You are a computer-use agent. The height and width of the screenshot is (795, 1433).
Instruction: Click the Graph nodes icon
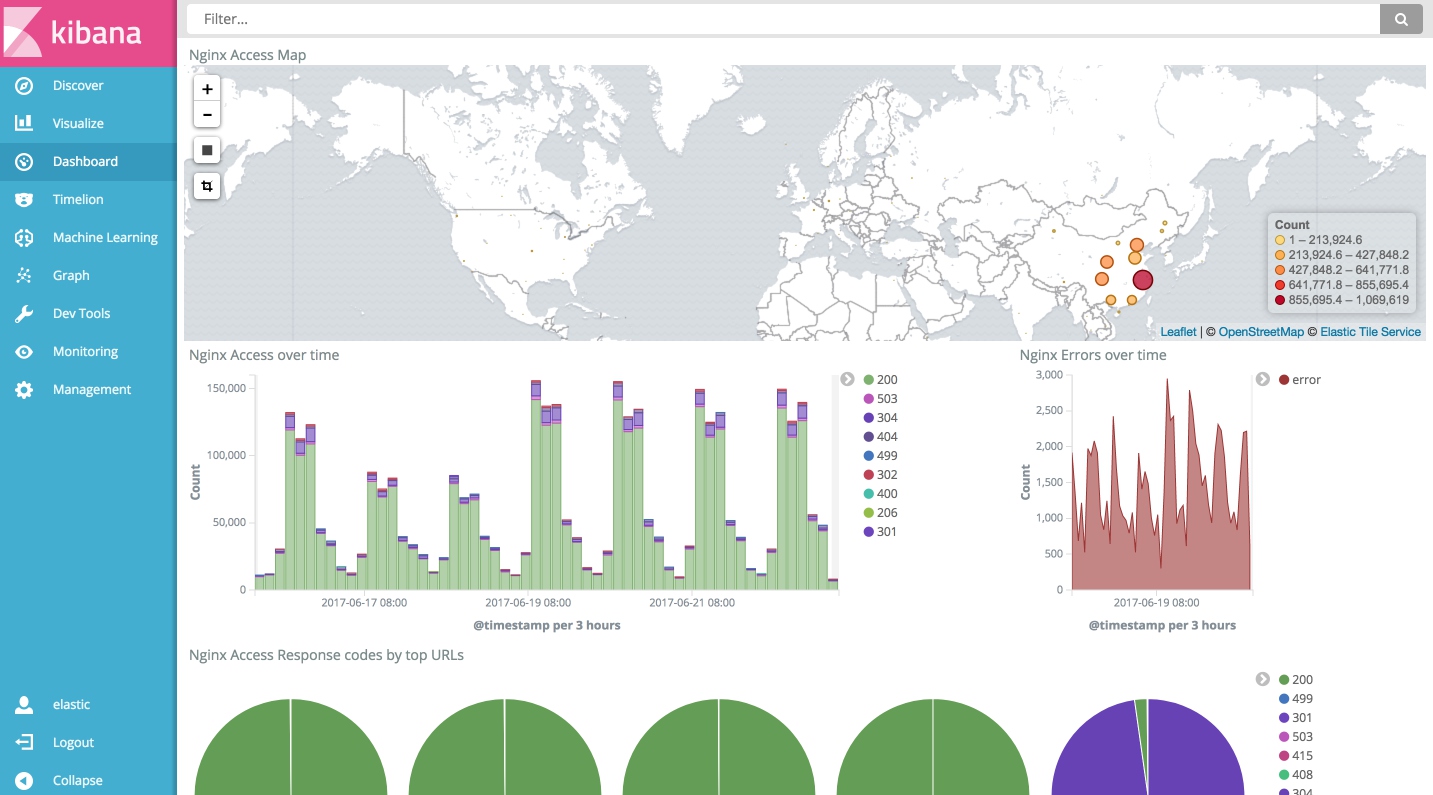pyautogui.click(x=24, y=275)
